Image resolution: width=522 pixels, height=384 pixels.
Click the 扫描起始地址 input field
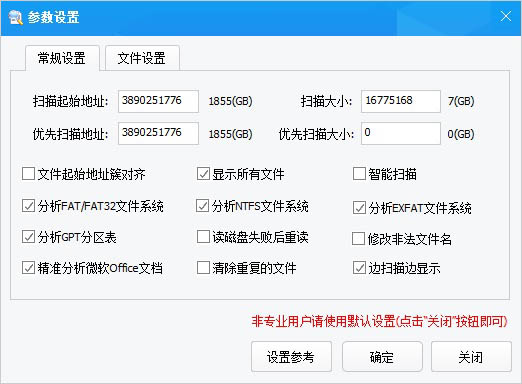coord(158,101)
